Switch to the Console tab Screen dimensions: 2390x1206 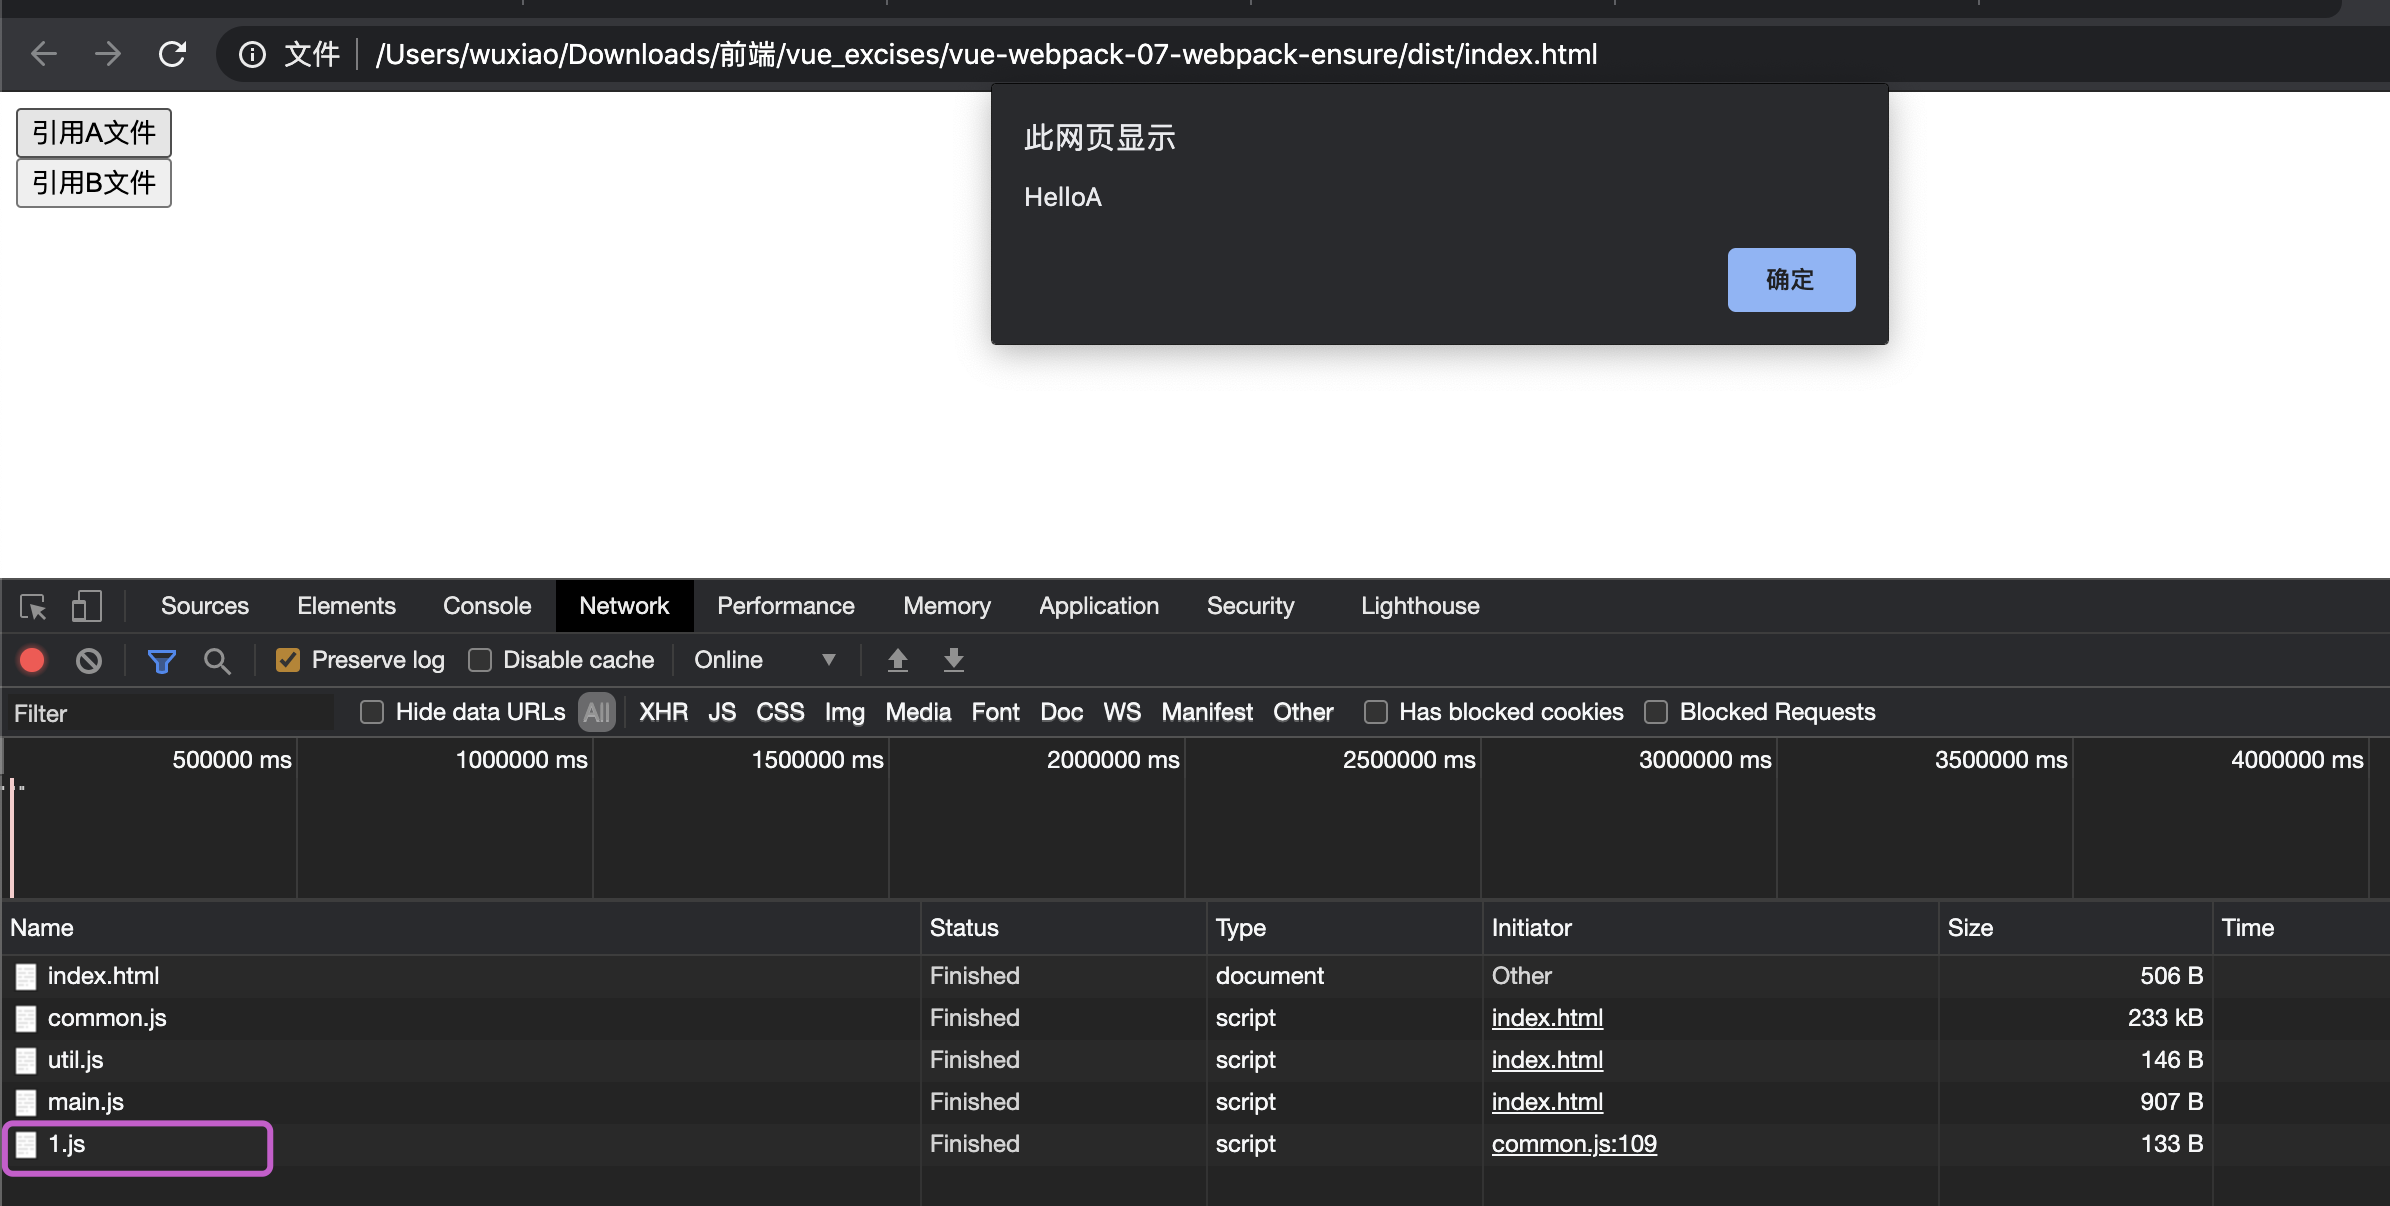[486, 605]
